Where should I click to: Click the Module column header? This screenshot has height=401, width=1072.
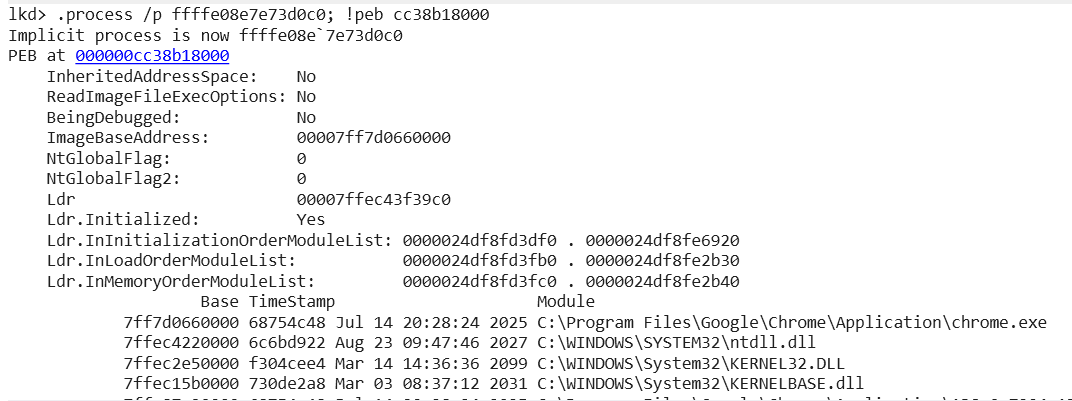tap(566, 302)
